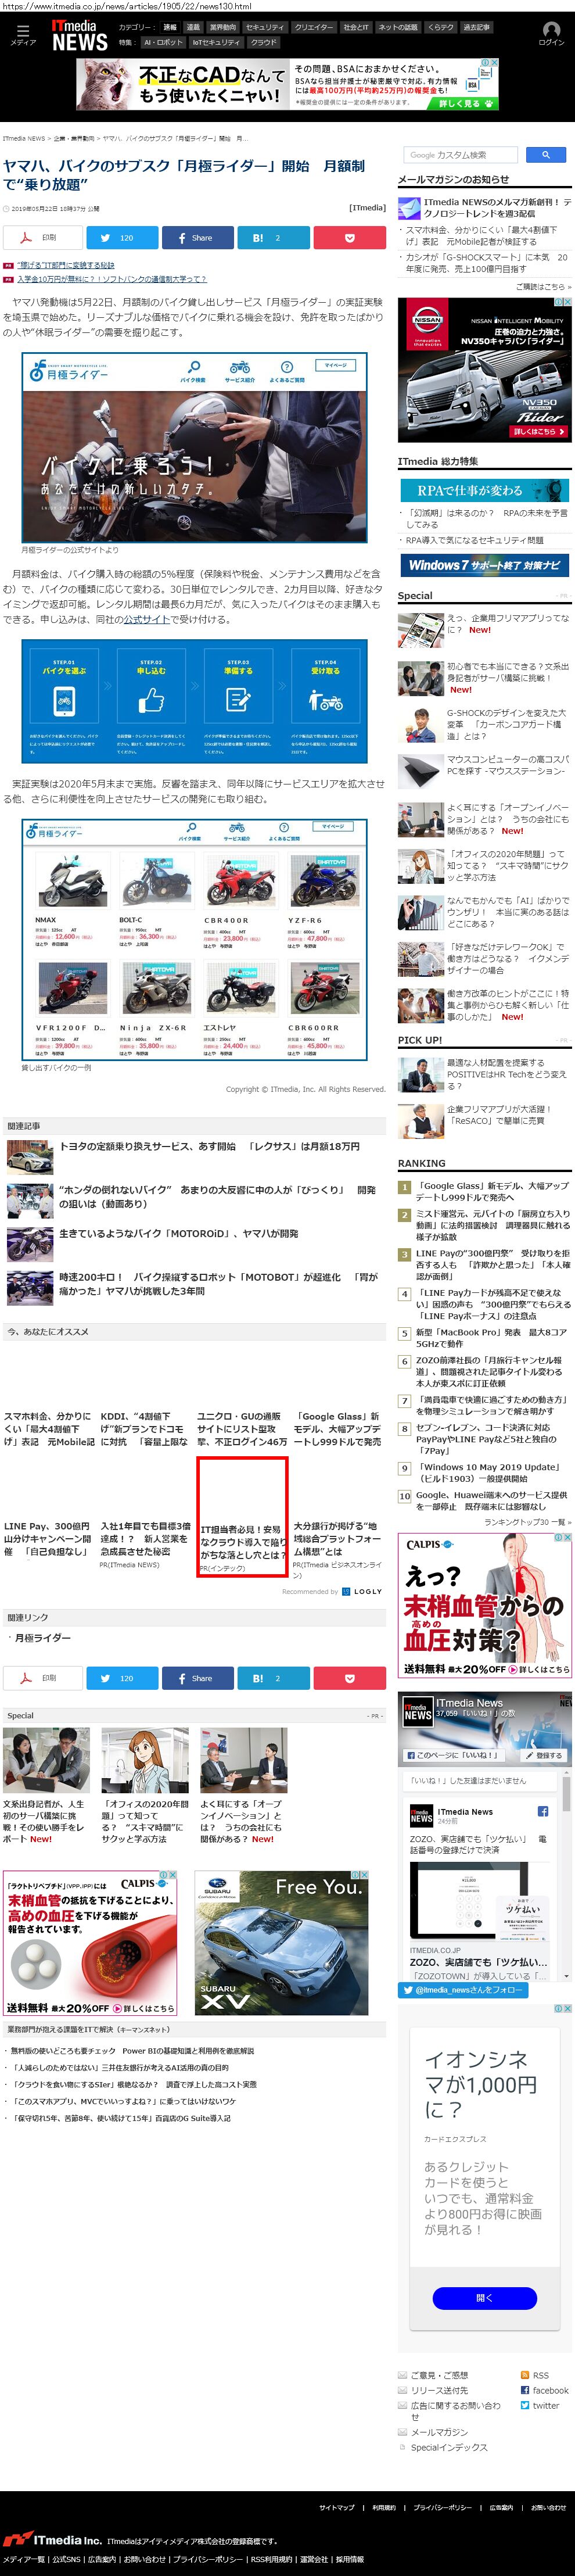Click Pocket button below the 関連リンク section
This screenshot has width=575, height=2576.
tap(349, 1678)
